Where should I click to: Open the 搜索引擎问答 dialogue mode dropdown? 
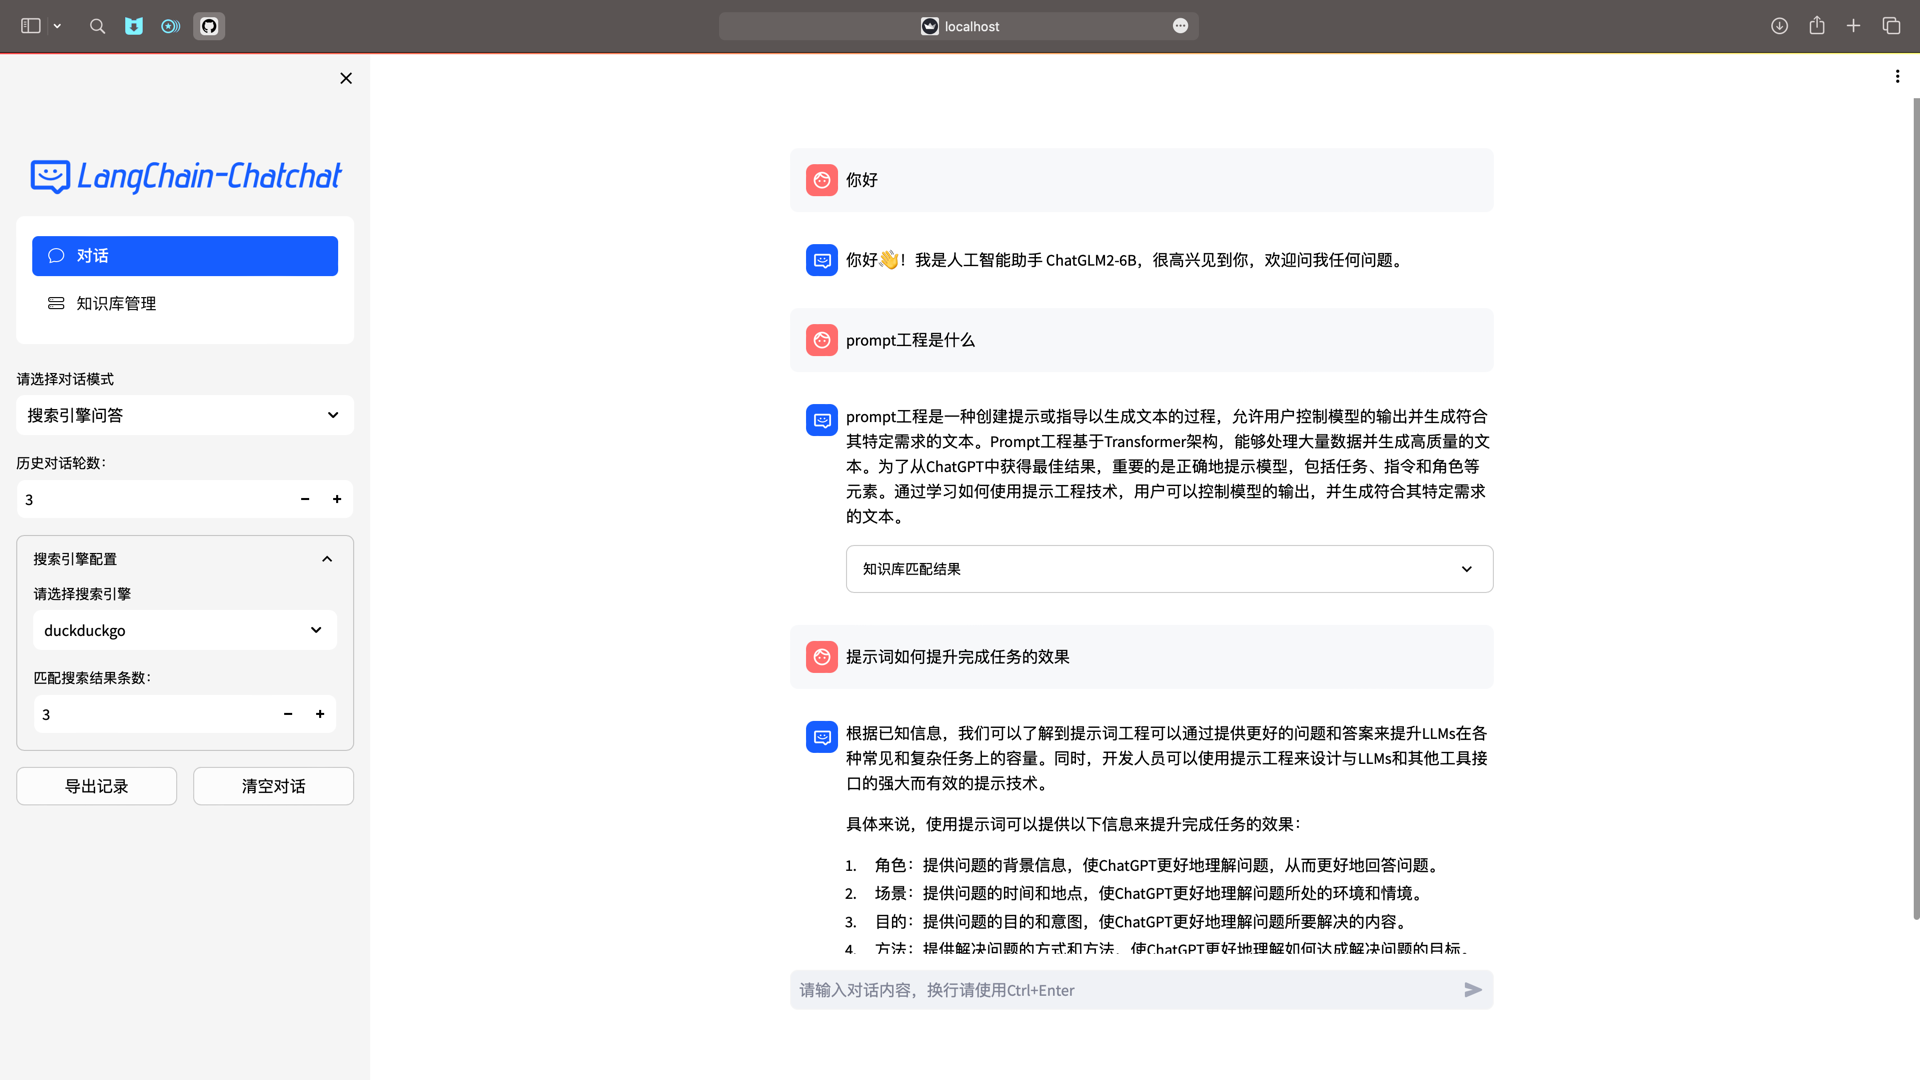click(x=185, y=415)
